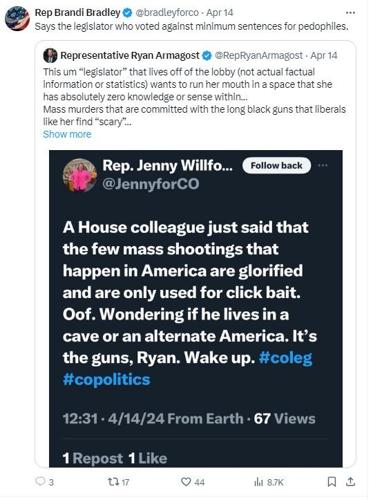Click Rep Brandi Bradley's display name

[77, 13]
